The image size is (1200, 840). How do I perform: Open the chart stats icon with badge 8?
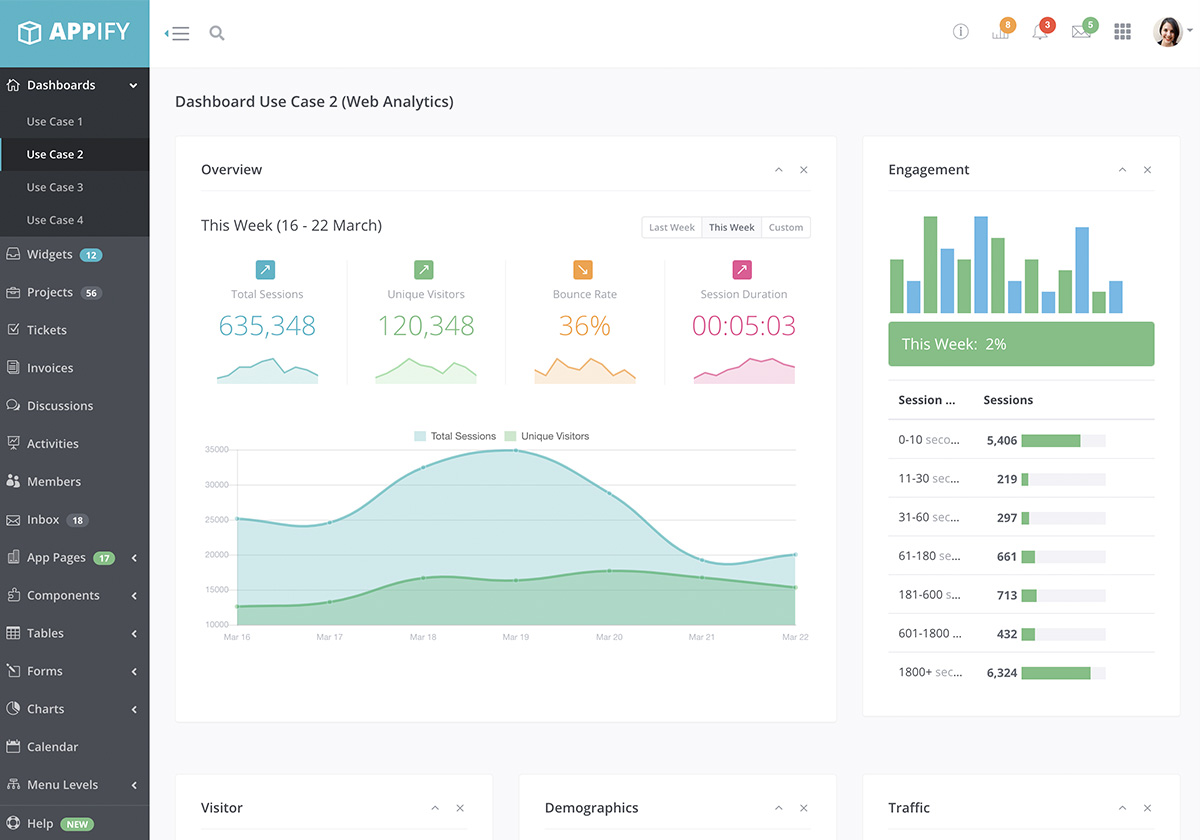tap(1000, 32)
